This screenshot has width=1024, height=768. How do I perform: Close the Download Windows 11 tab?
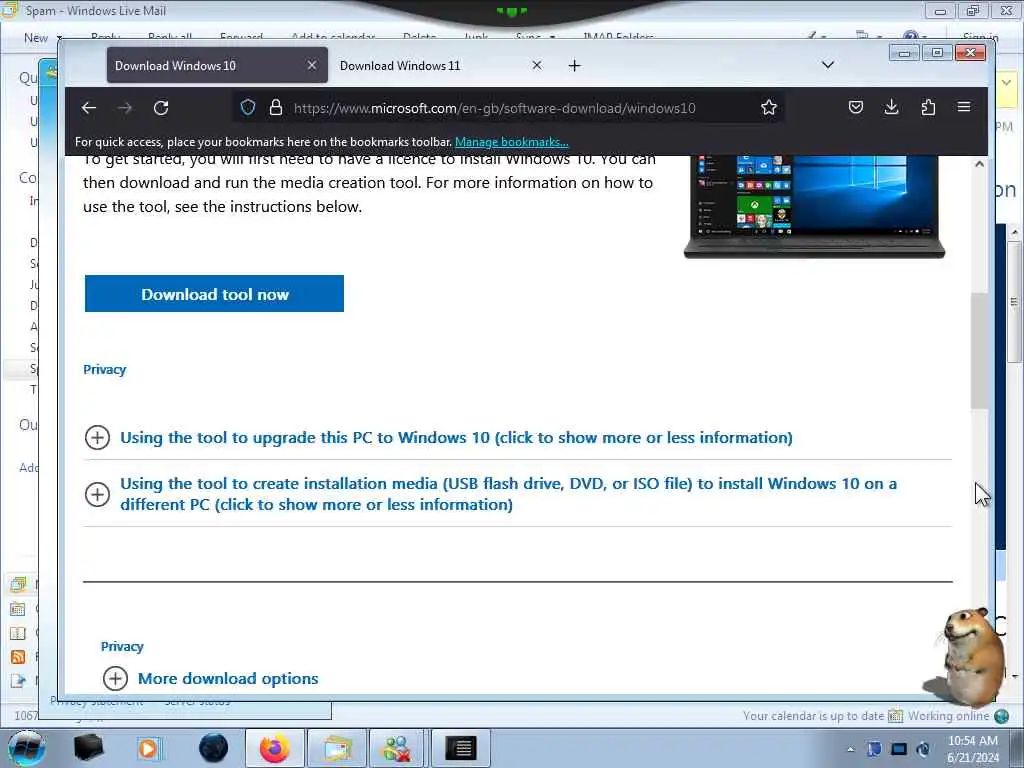coord(537,65)
